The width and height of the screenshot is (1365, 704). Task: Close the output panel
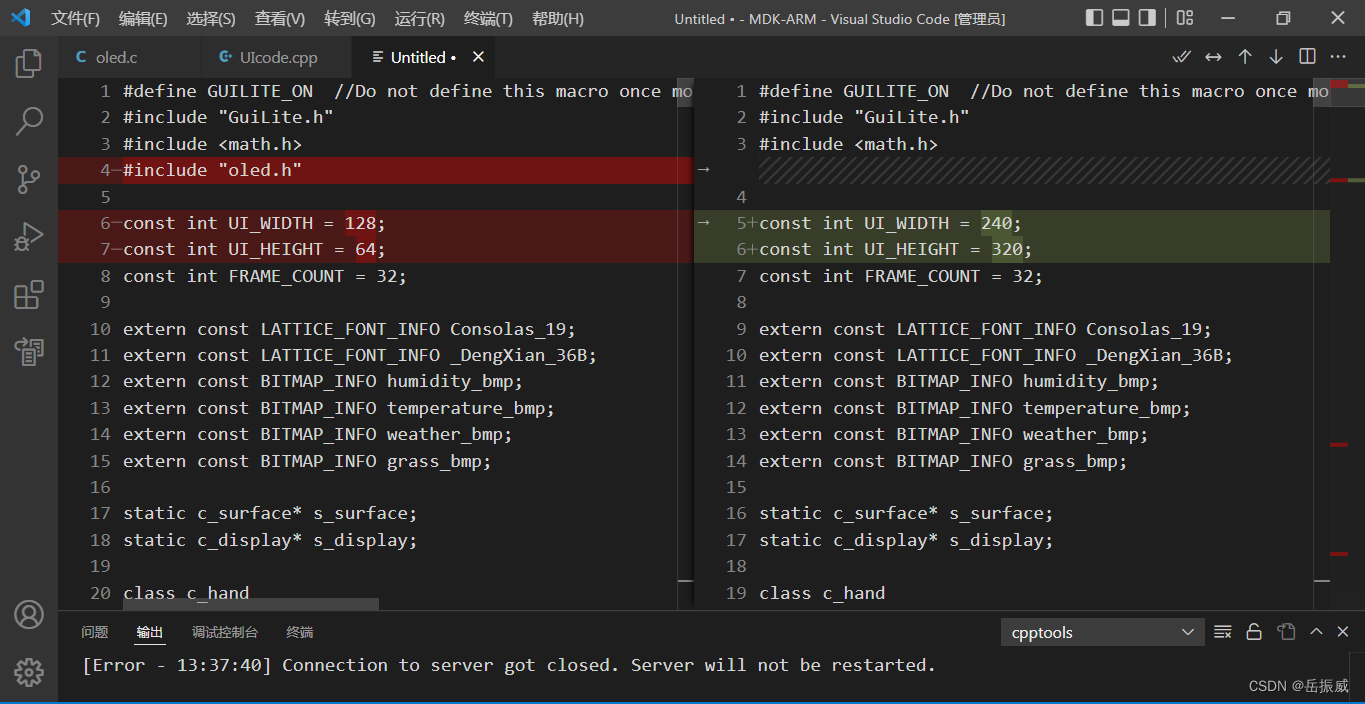pos(1343,632)
